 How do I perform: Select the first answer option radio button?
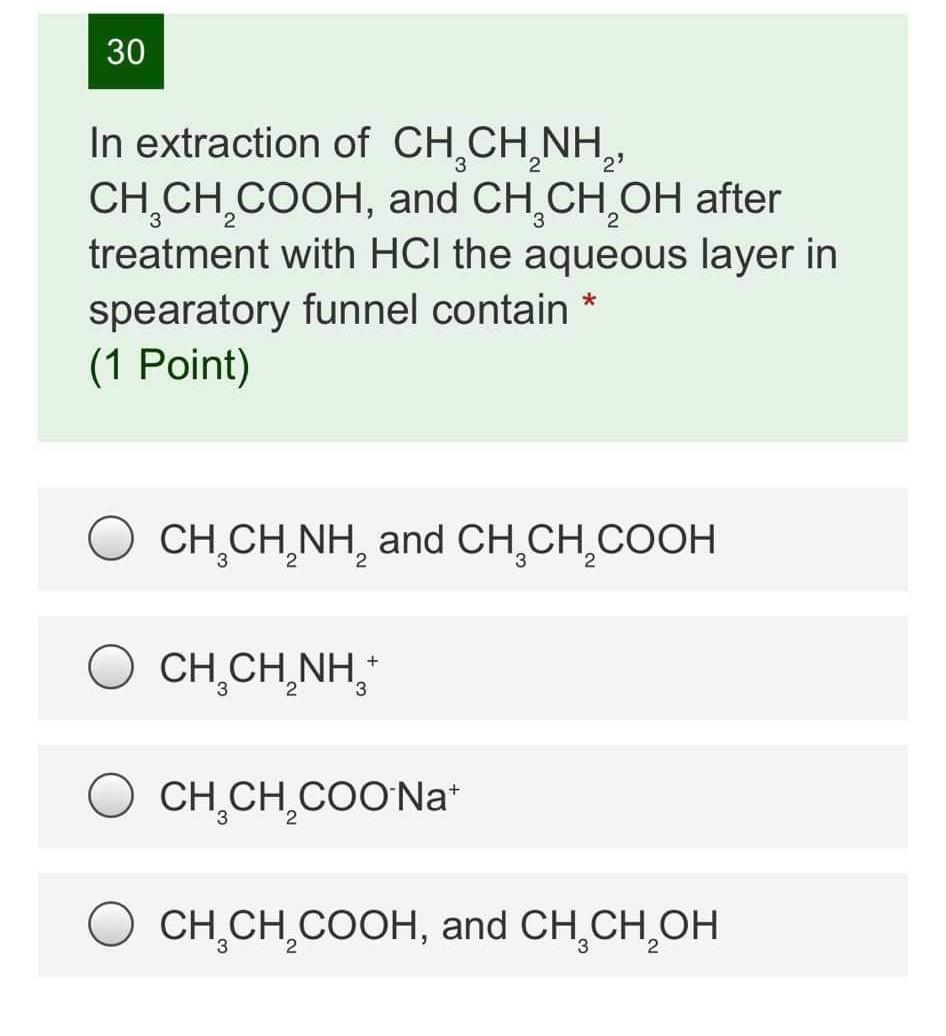[x=113, y=540]
